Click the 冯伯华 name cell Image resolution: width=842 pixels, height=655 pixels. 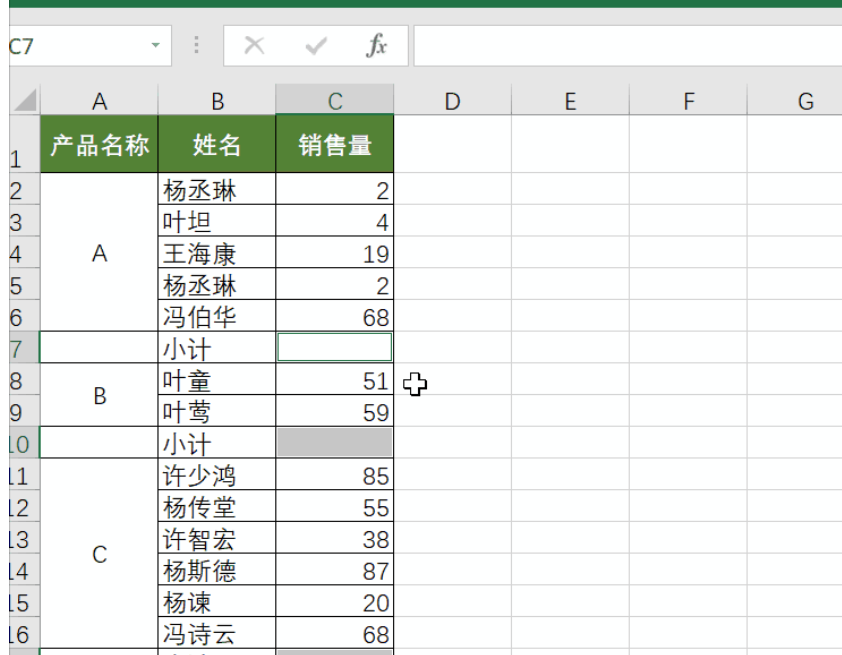point(217,316)
